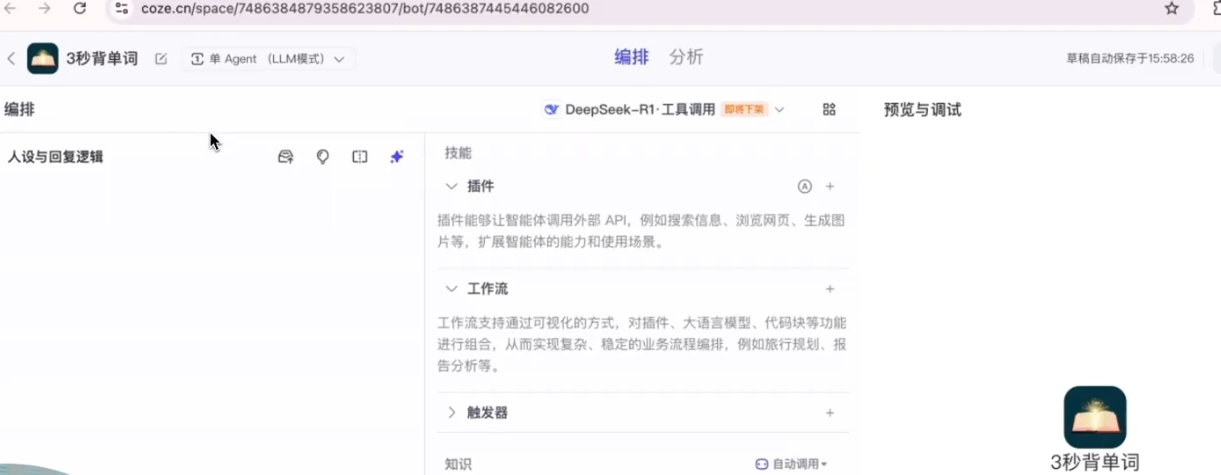Bookmark this page with the star icon
The width and height of the screenshot is (1221, 475).
point(1172,9)
